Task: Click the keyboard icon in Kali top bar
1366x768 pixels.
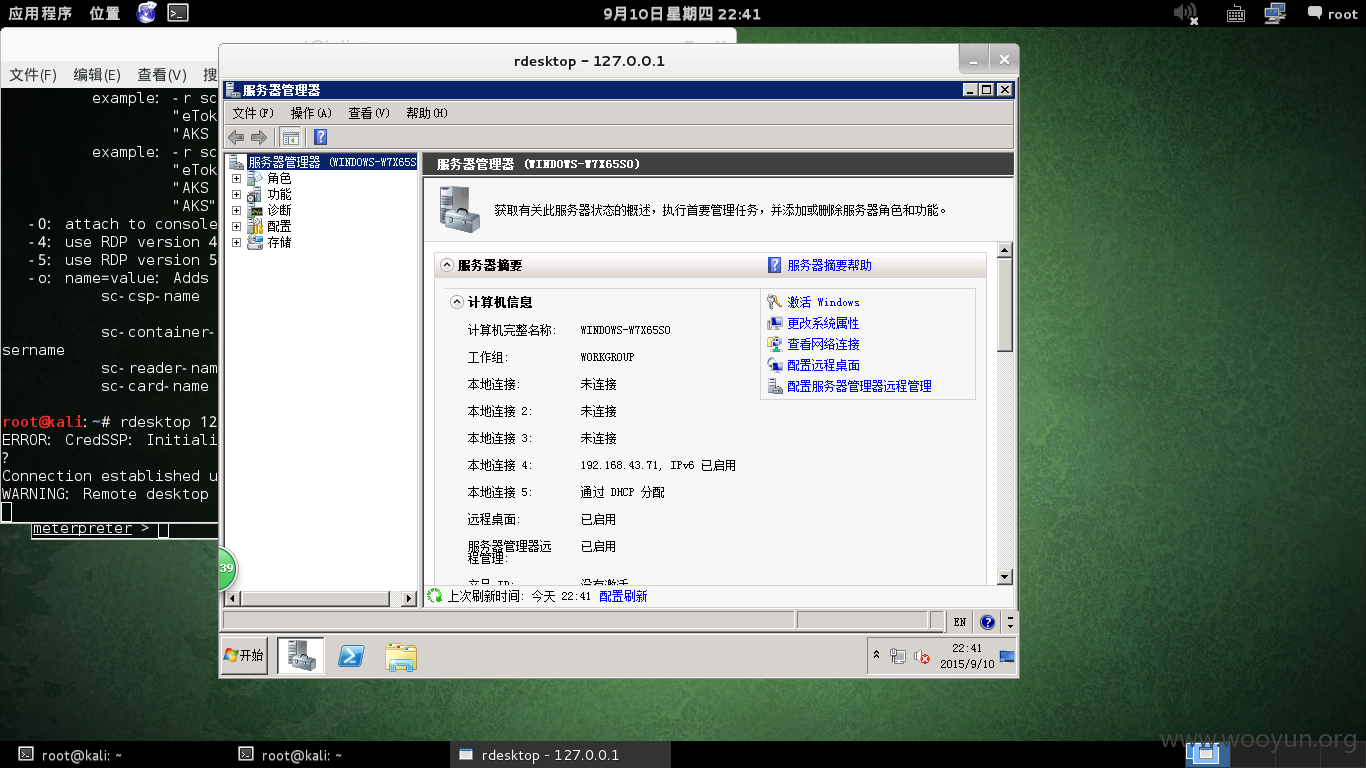Action: click(1235, 14)
